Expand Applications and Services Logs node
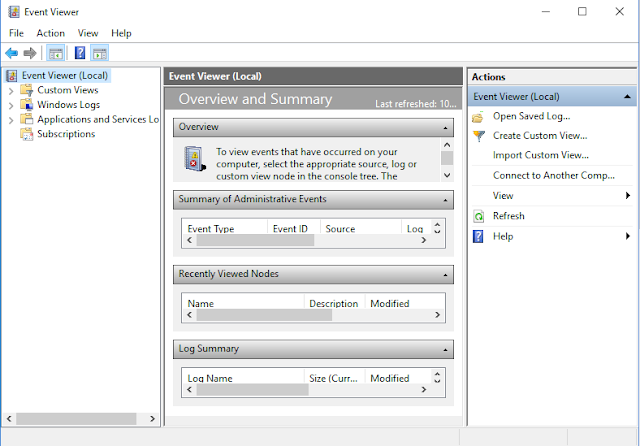Image resolution: width=640 pixels, height=446 pixels. 11,120
